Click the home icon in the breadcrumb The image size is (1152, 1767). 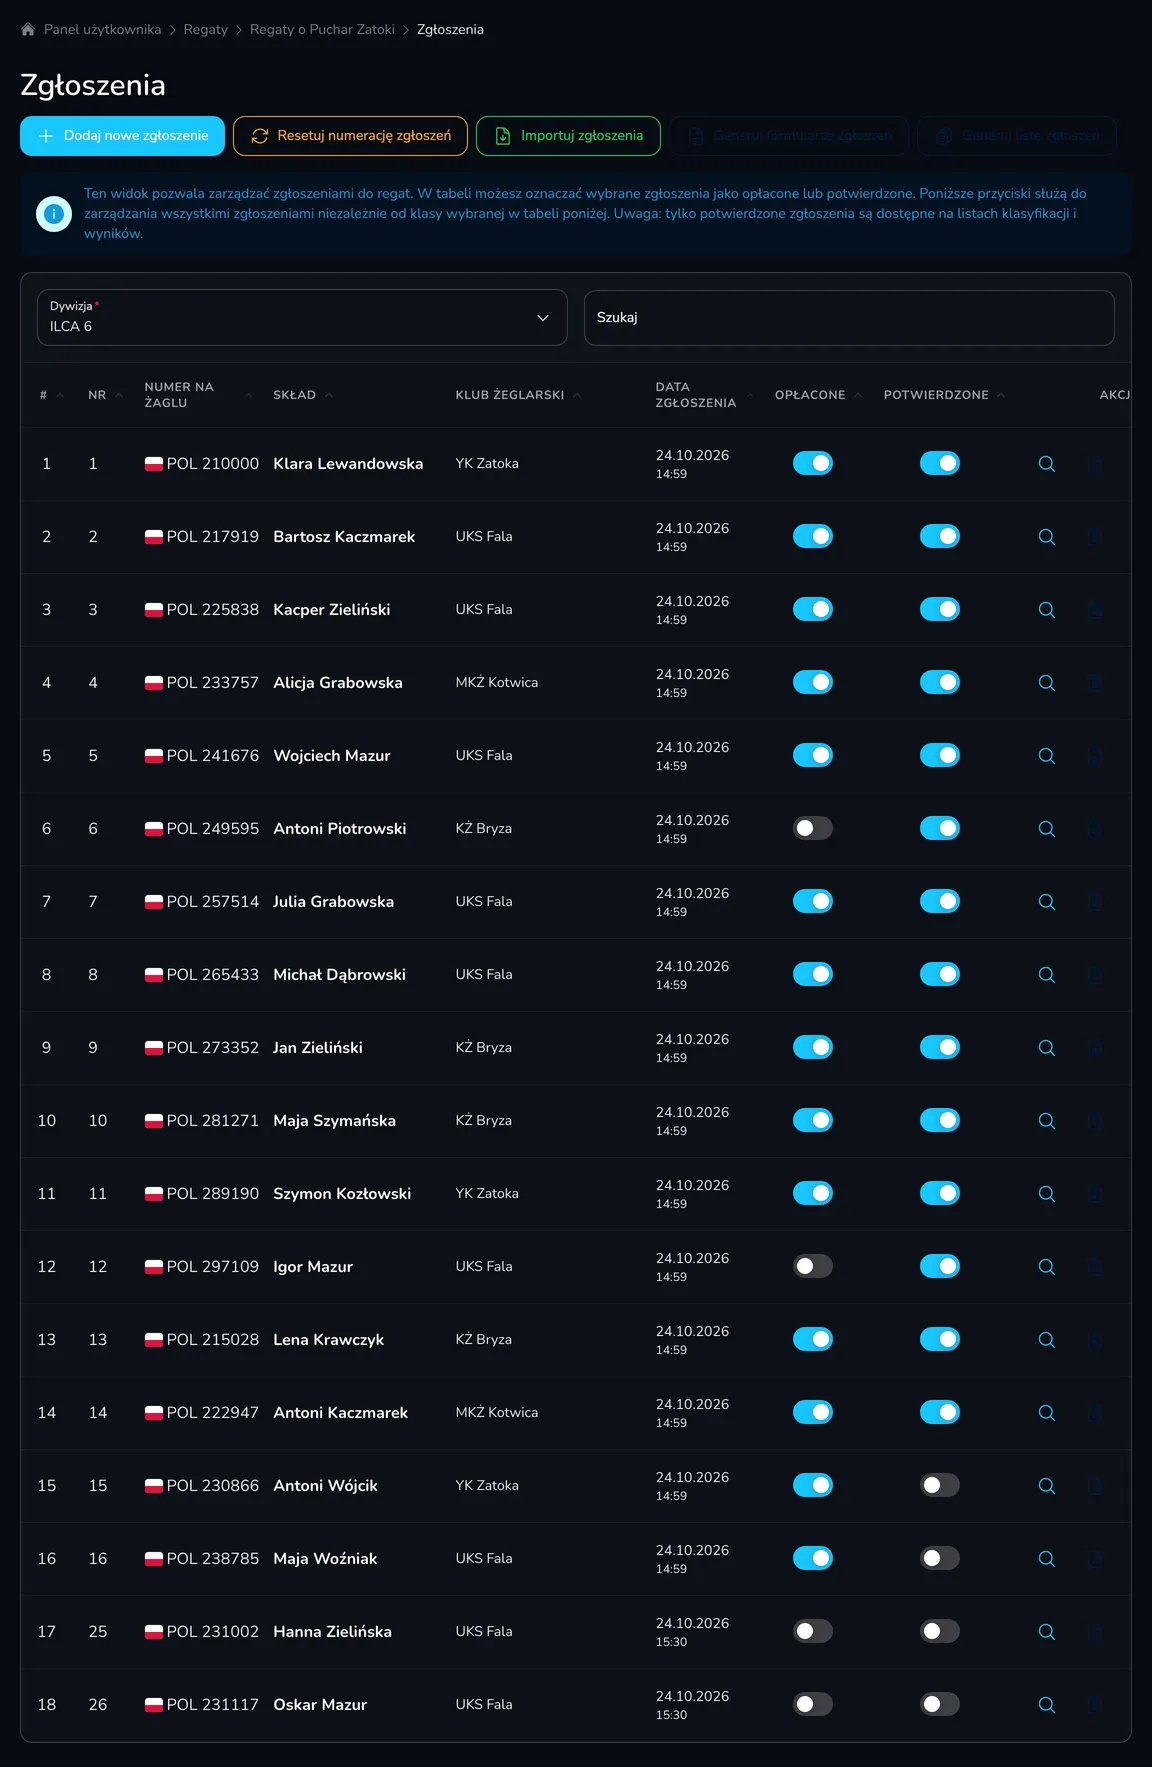pyautogui.click(x=28, y=30)
